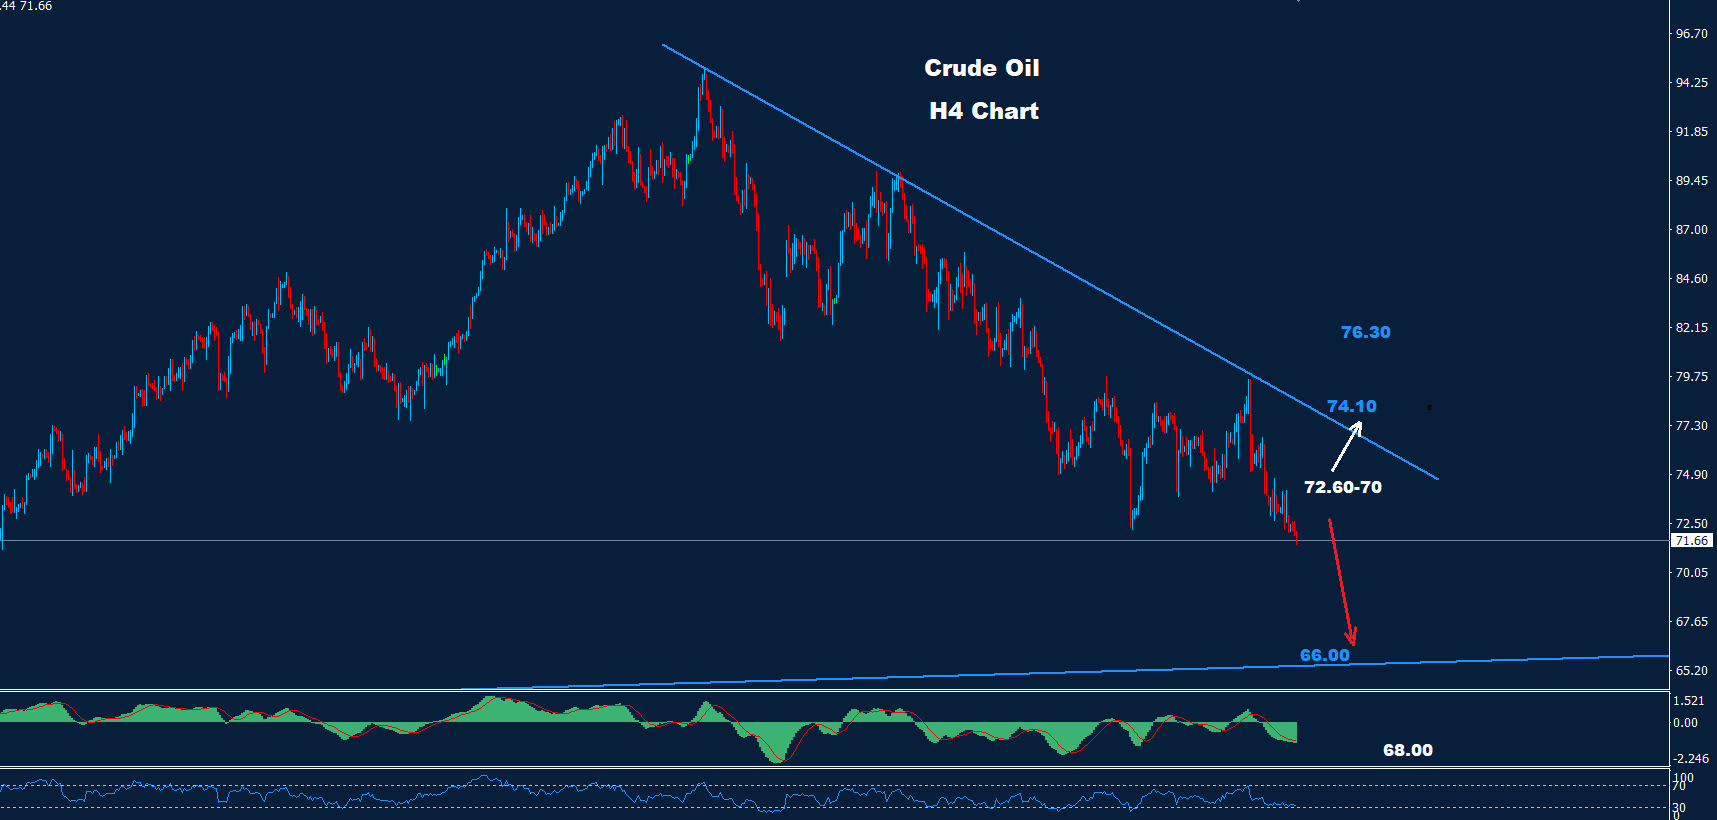The width and height of the screenshot is (1717, 820).
Task: Click the 71.66 price readout in the top-left corner
Action: coord(35,6)
